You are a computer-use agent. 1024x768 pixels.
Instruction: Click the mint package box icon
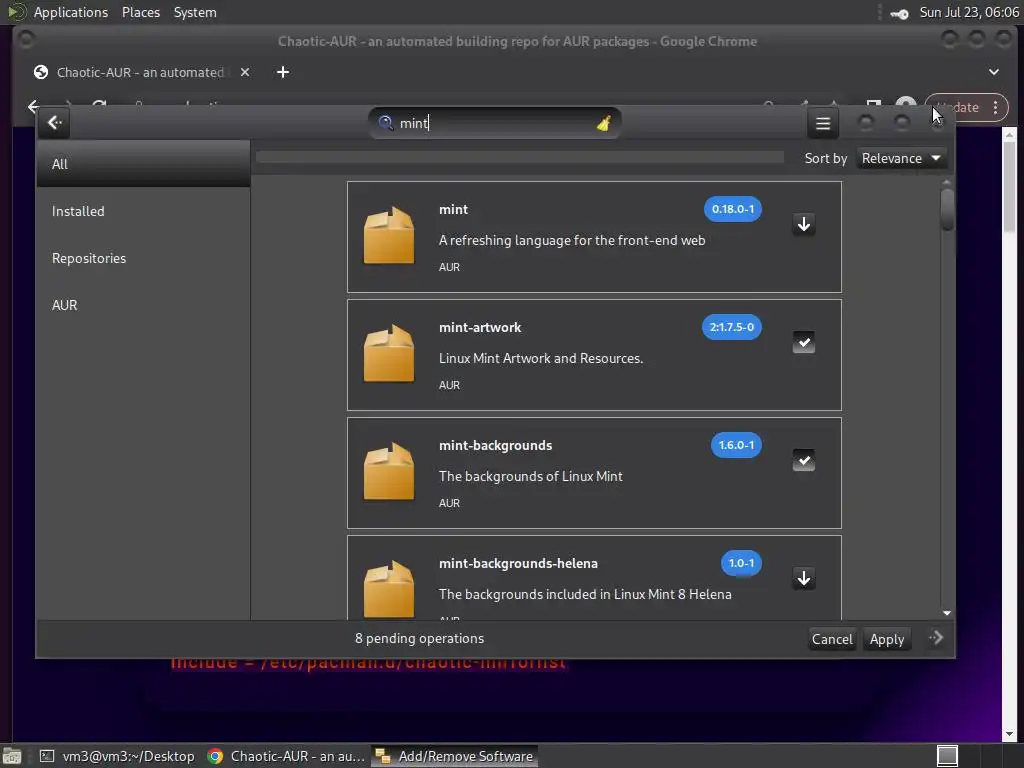click(389, 236)
